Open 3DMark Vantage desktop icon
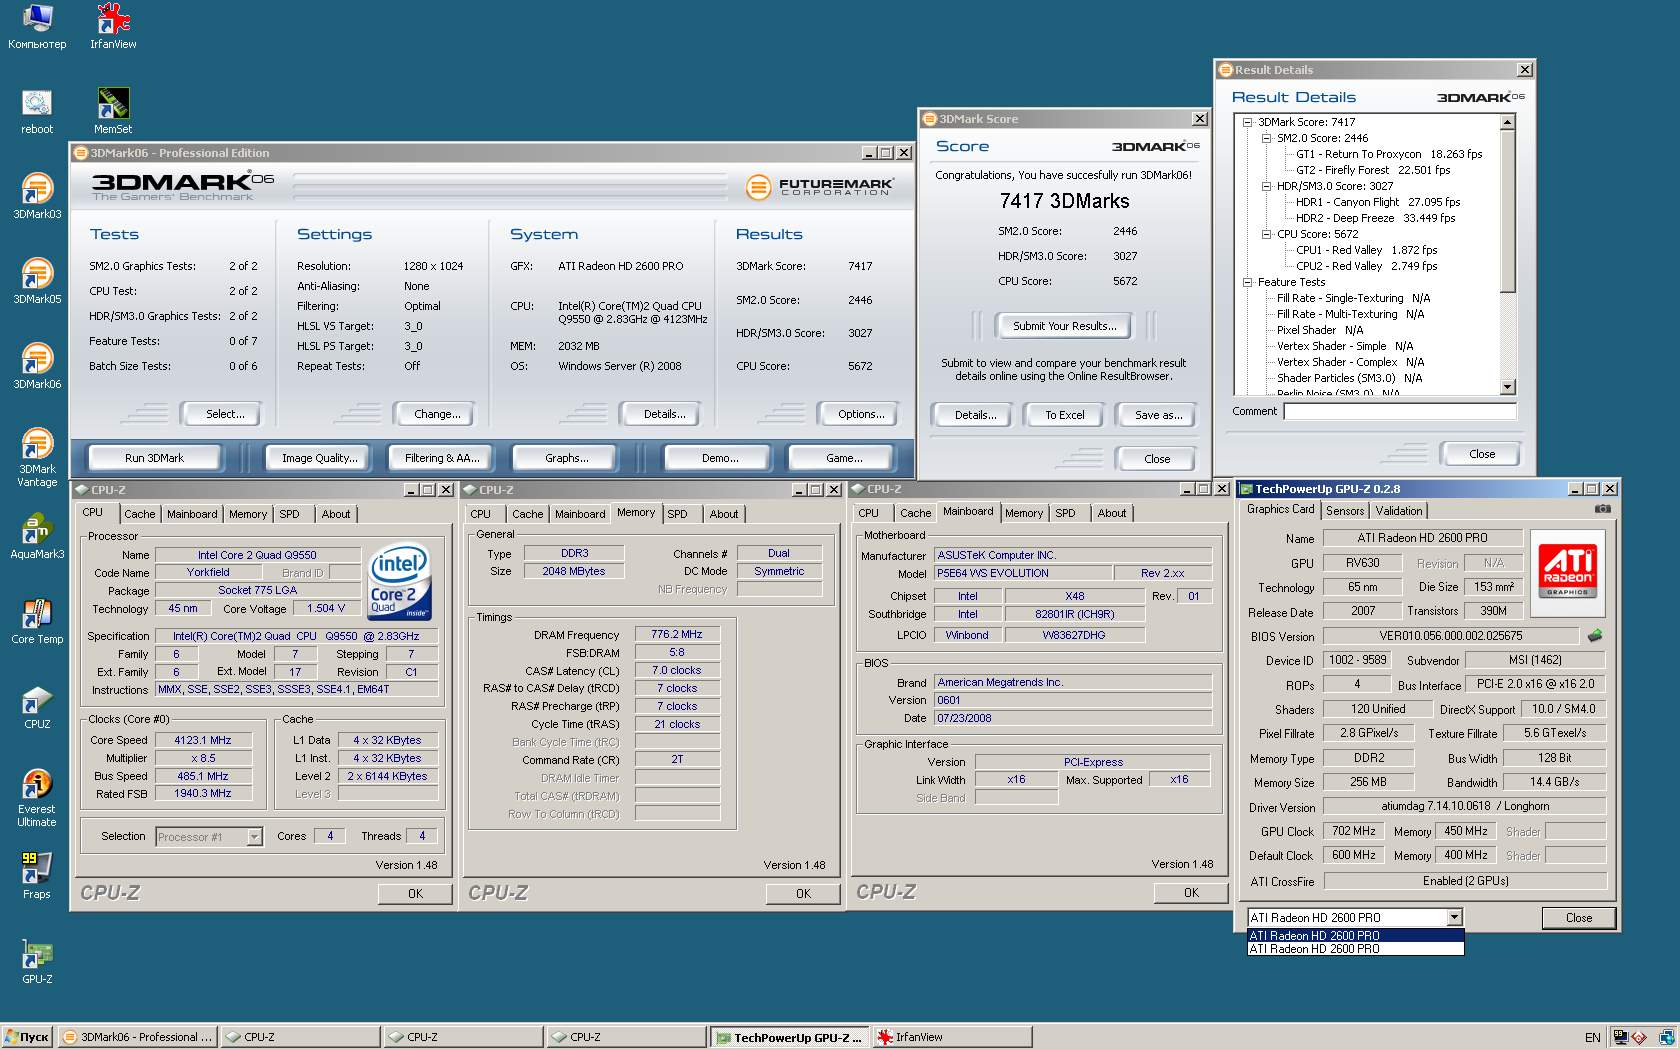The image size is (1680, 1050). [x=37, y=458]
